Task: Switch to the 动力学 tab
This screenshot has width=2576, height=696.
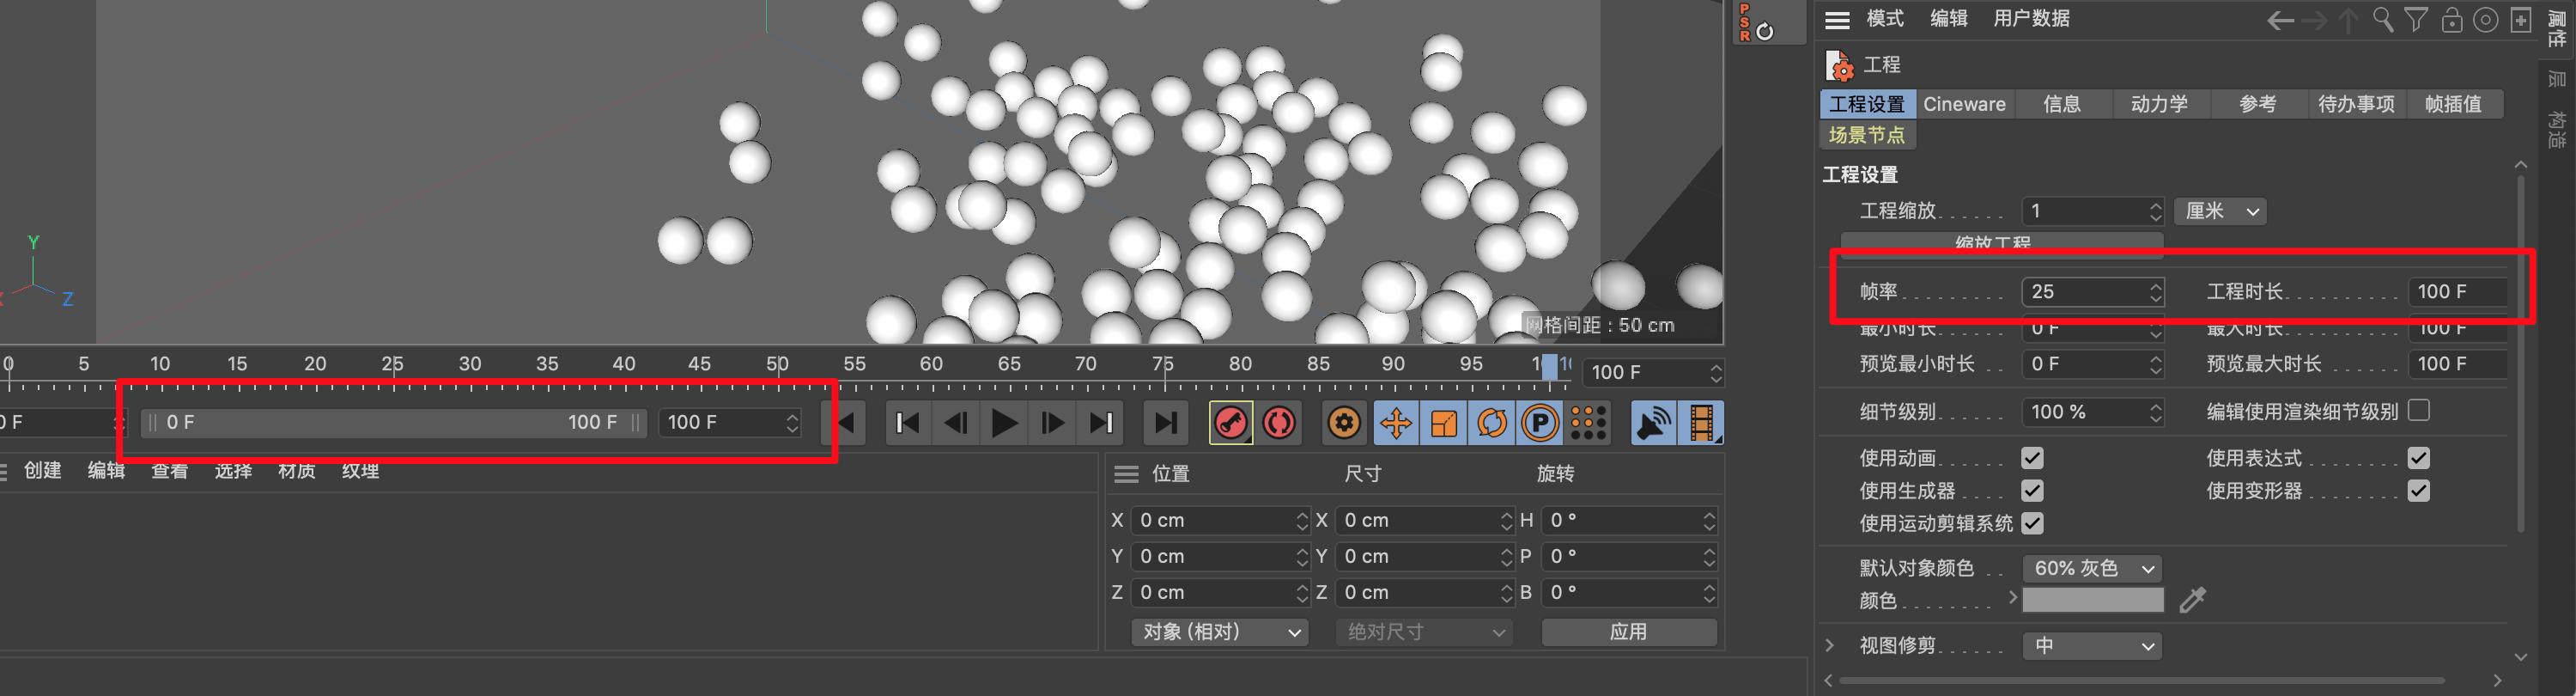Action: coord(2159,104)
